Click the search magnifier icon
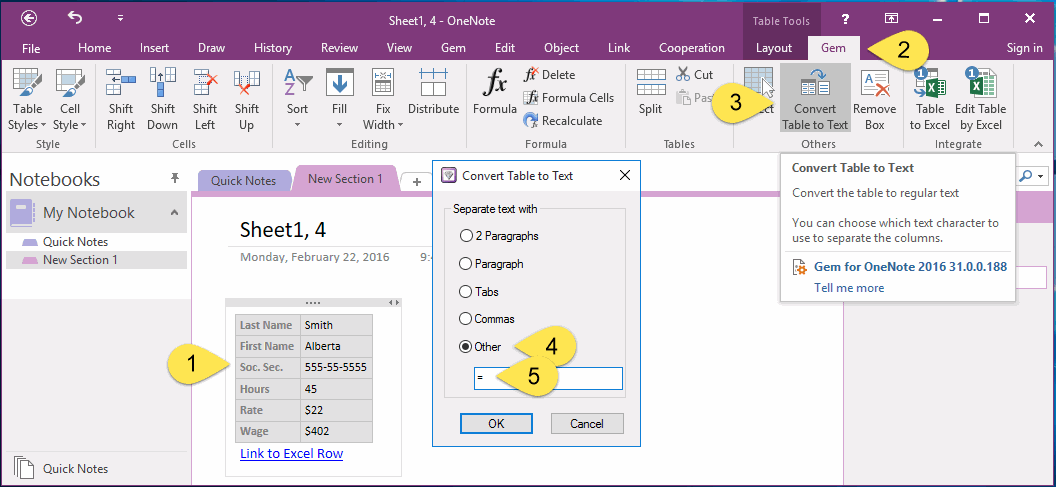The width and height of the screenshot is (1056, 487). [x=1026, y=176]
